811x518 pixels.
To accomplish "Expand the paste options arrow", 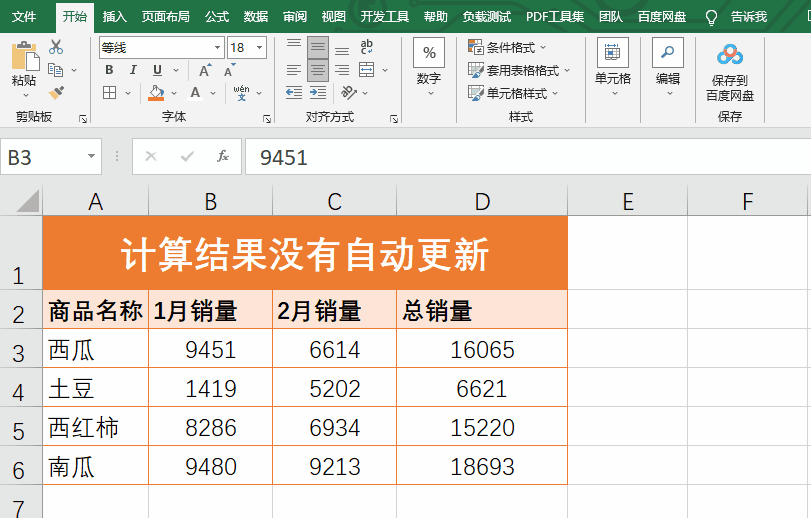I will tap(25, 95).
